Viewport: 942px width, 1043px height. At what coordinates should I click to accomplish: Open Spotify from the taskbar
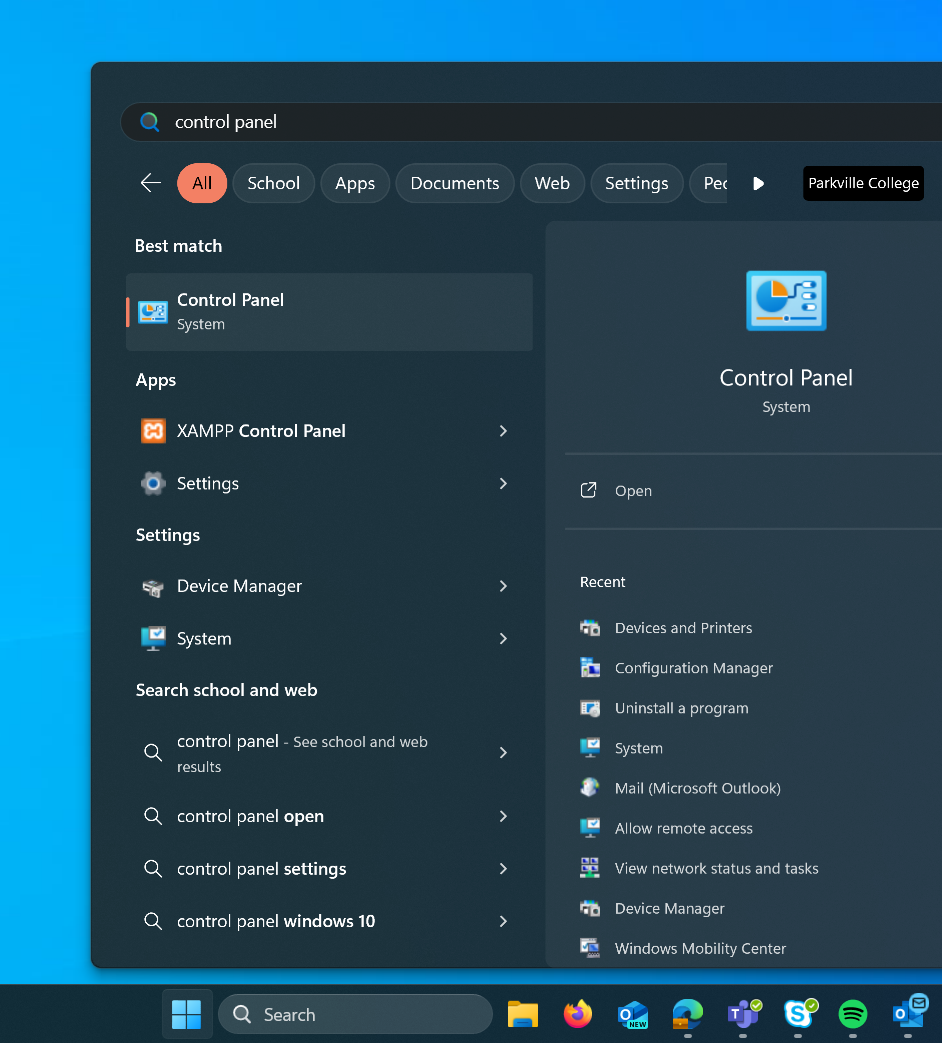coord(853,1014)
